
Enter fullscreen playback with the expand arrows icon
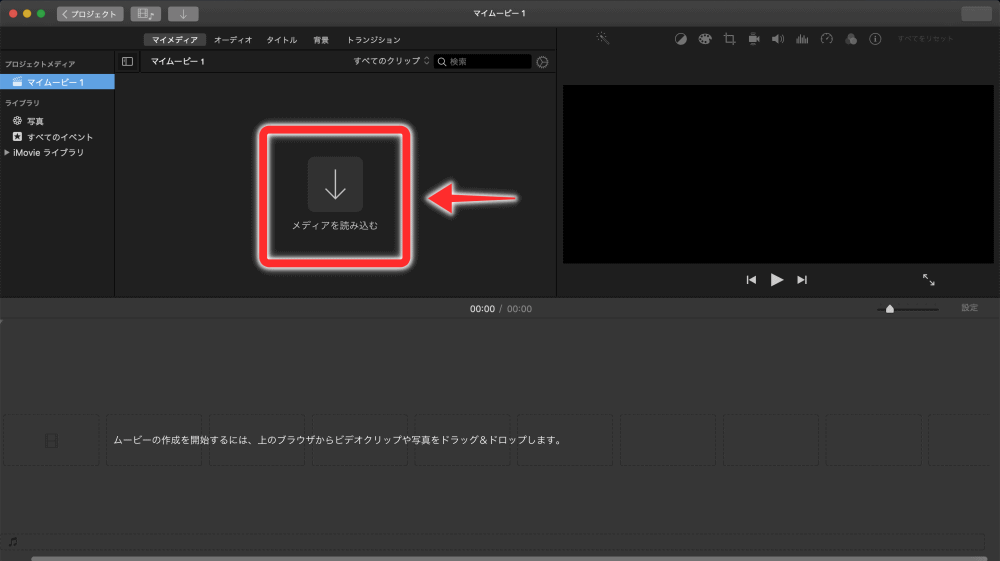[929, 279]
